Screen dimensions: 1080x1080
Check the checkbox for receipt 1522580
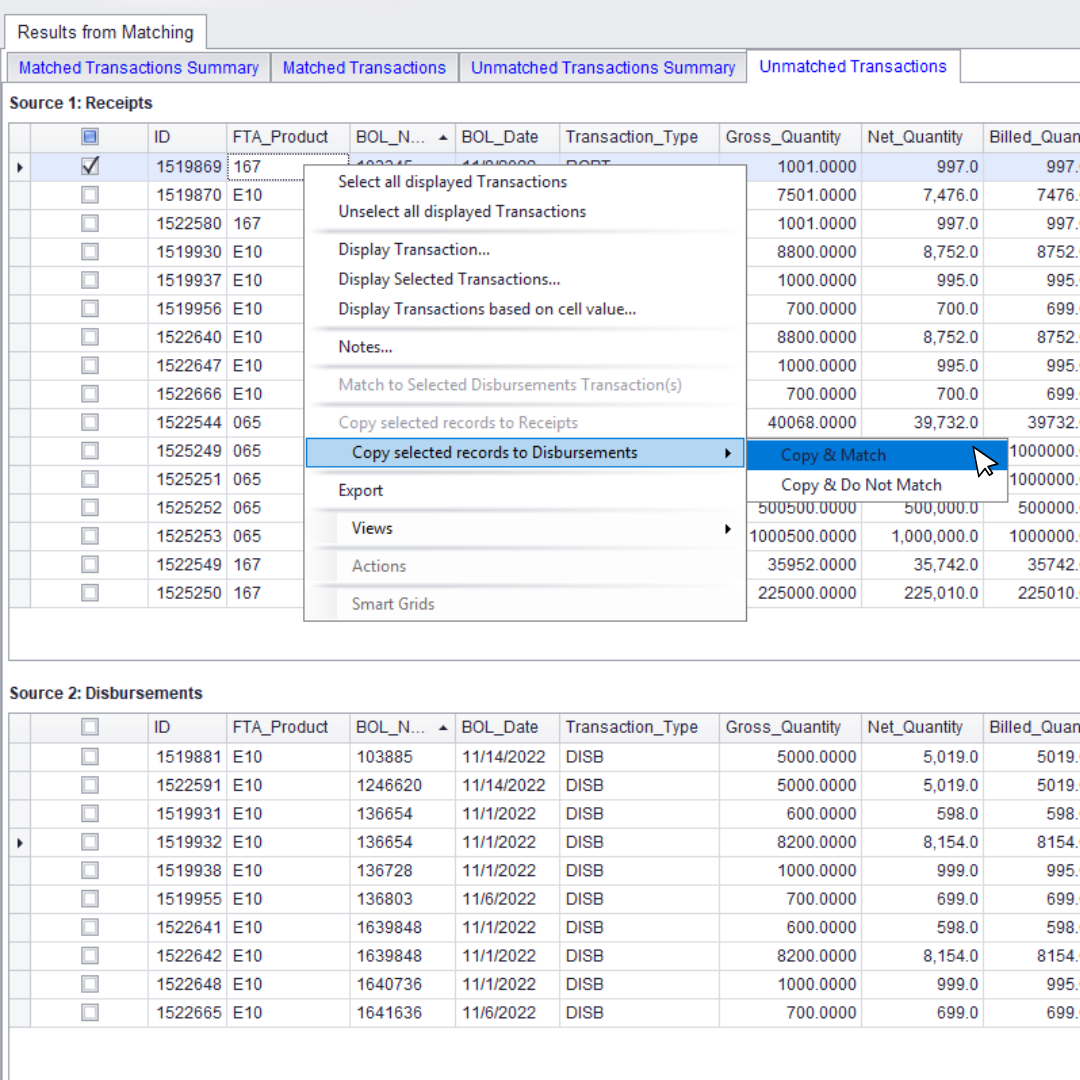click(89, 223)
